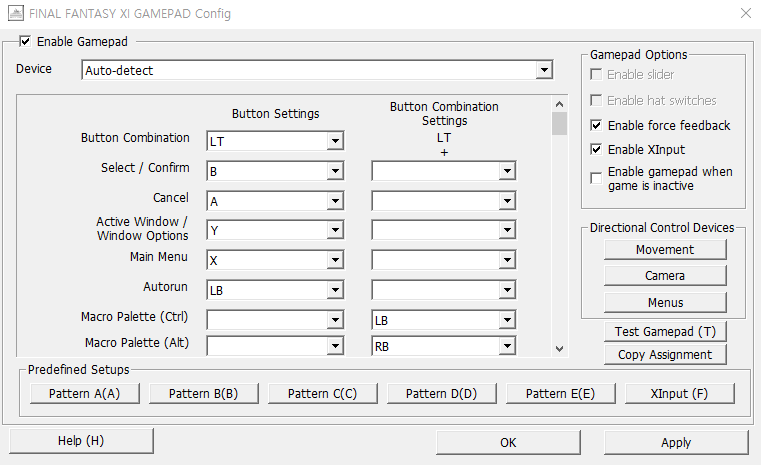Open Main Menu button dropdown showing X

pos(275,260)
